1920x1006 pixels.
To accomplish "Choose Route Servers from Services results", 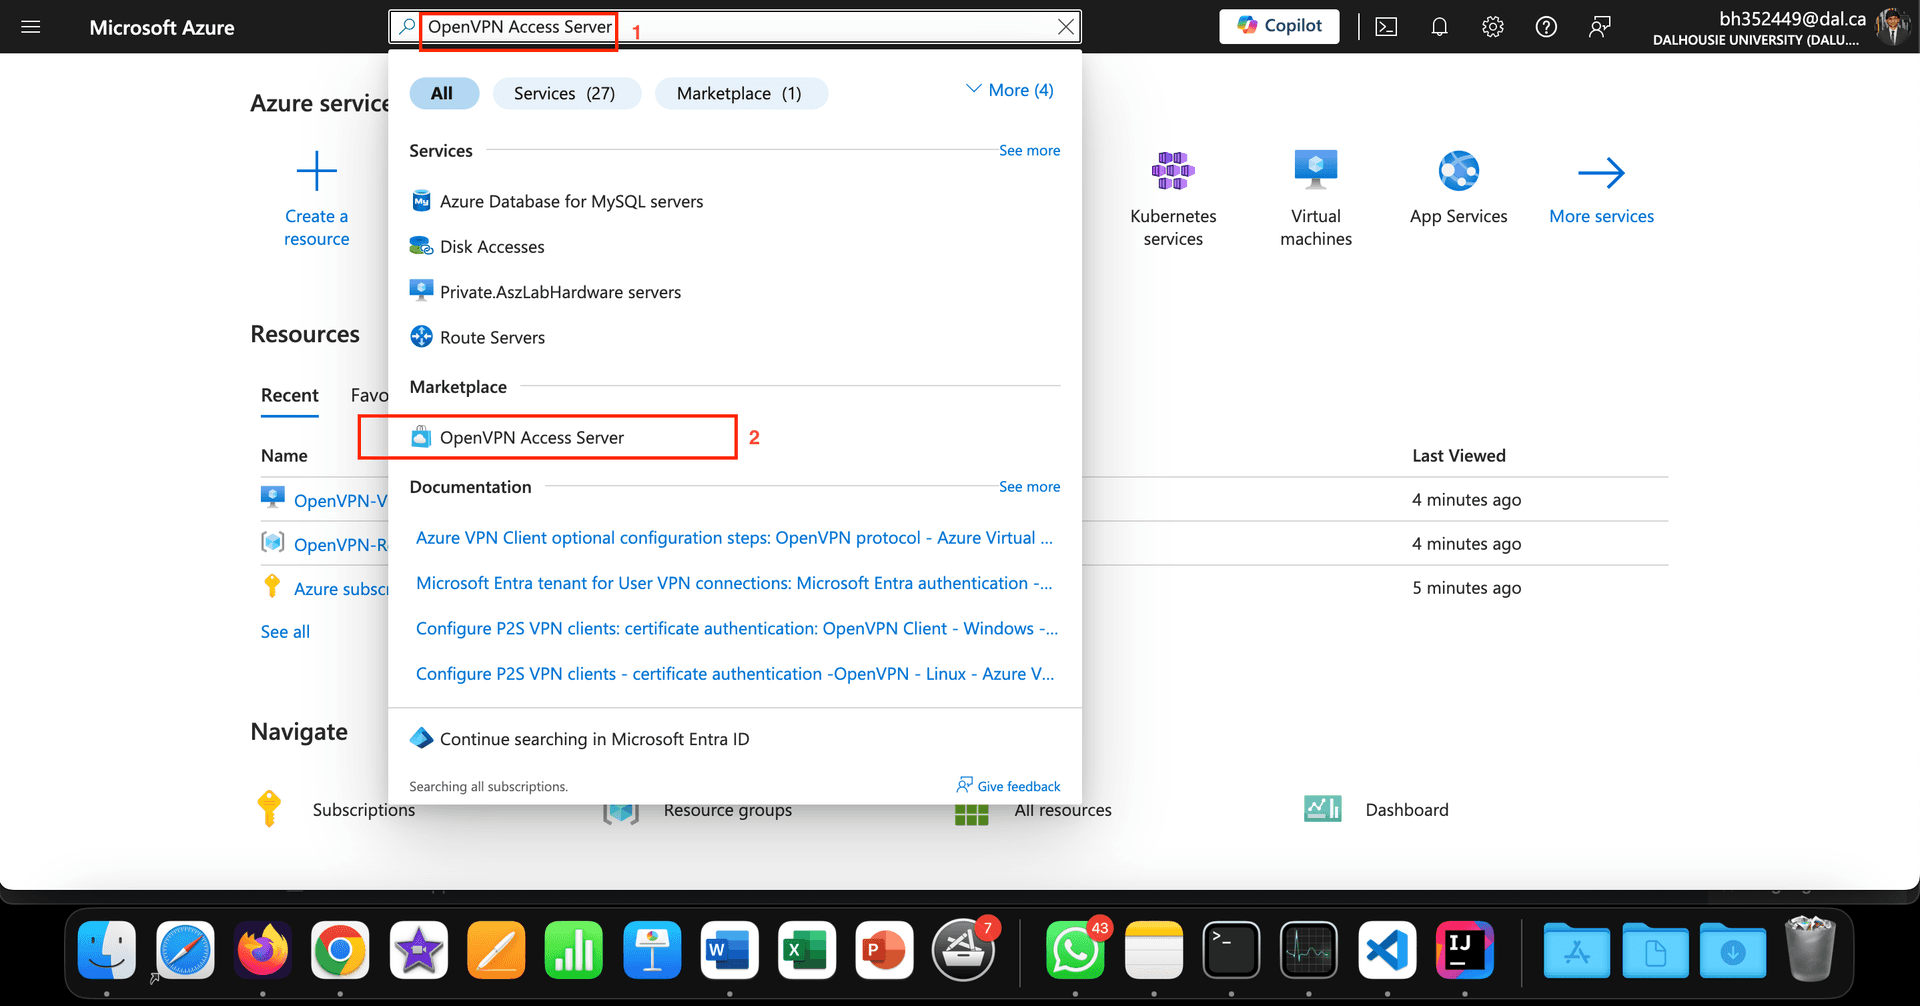I will point(492,338).
